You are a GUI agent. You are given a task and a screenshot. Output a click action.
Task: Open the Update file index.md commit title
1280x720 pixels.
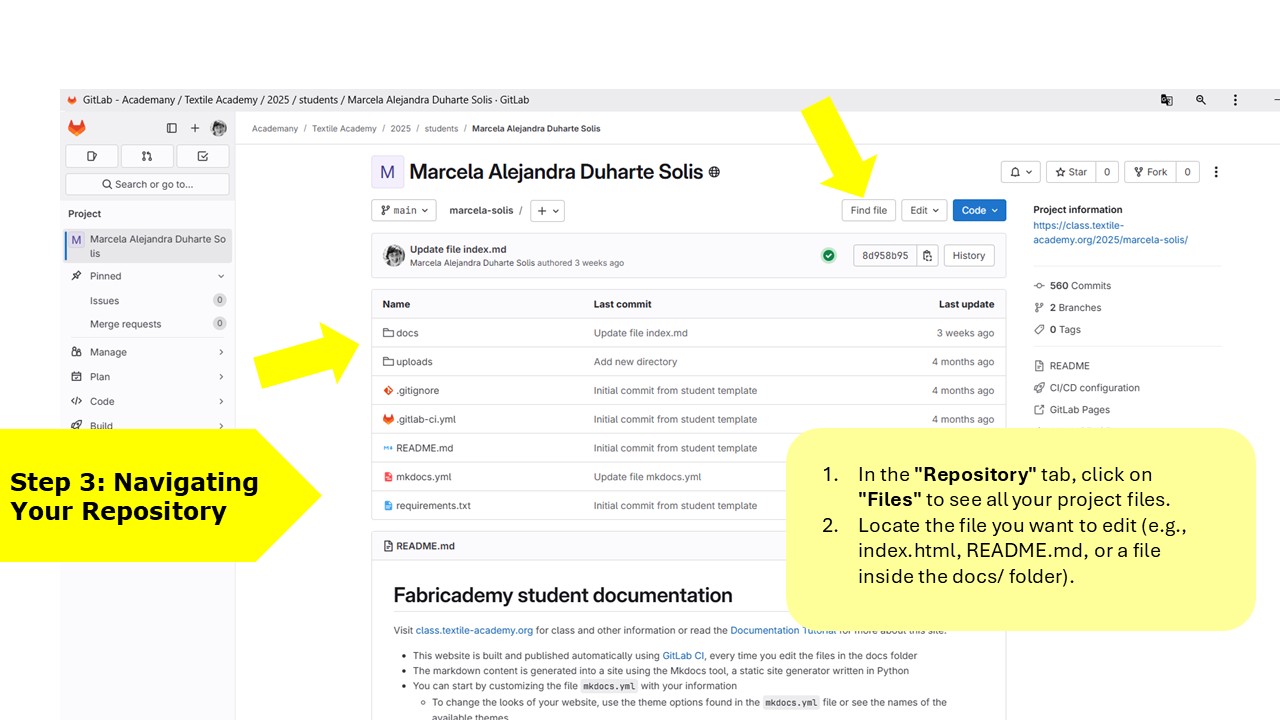coord(458,249)
